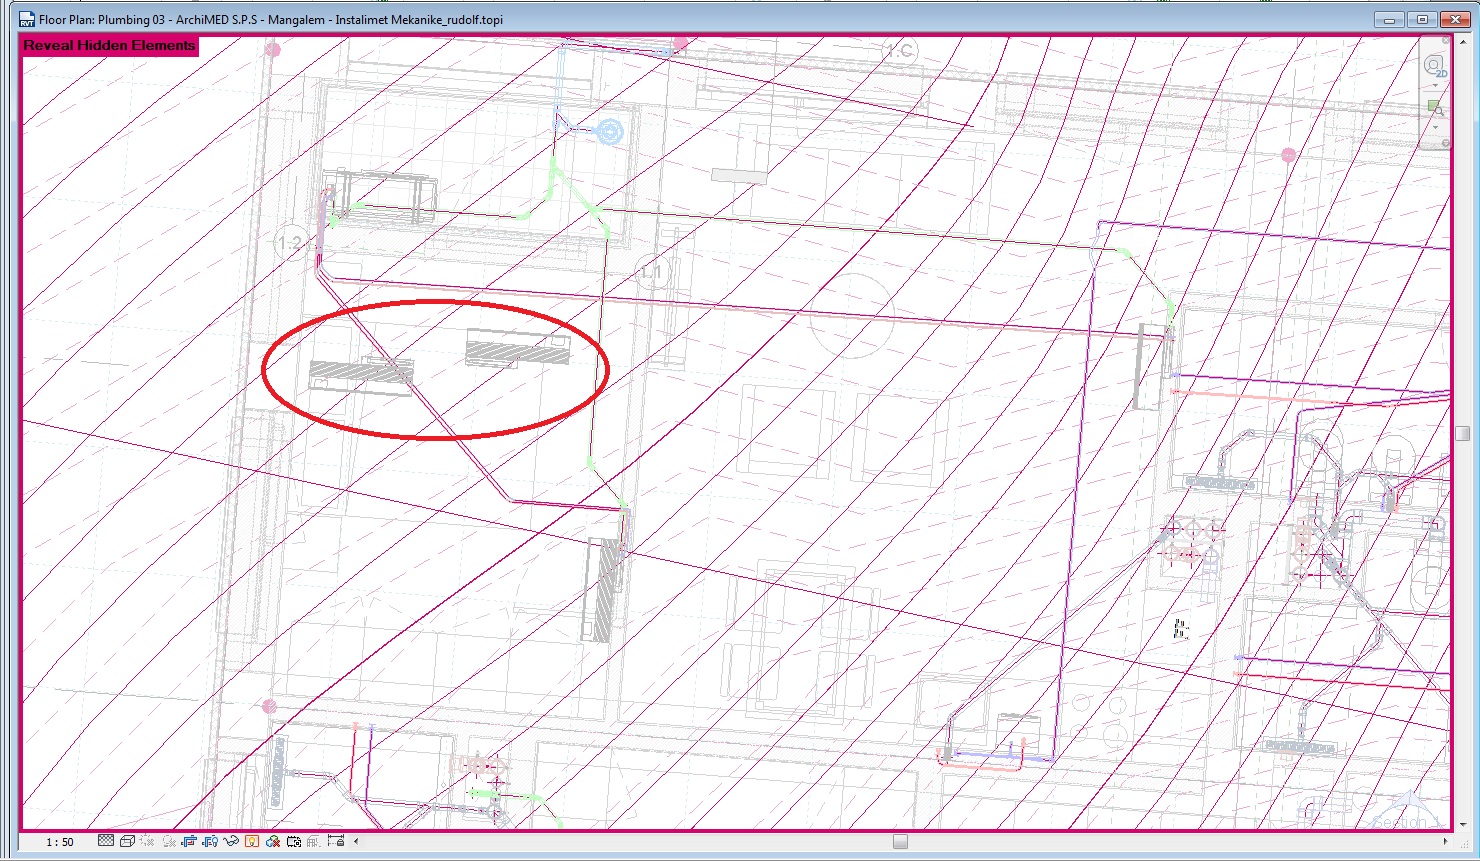Viewport: 1480px width, 861px height.
Task: Open the 1:50 view scale menu
Action: [62, 841]
